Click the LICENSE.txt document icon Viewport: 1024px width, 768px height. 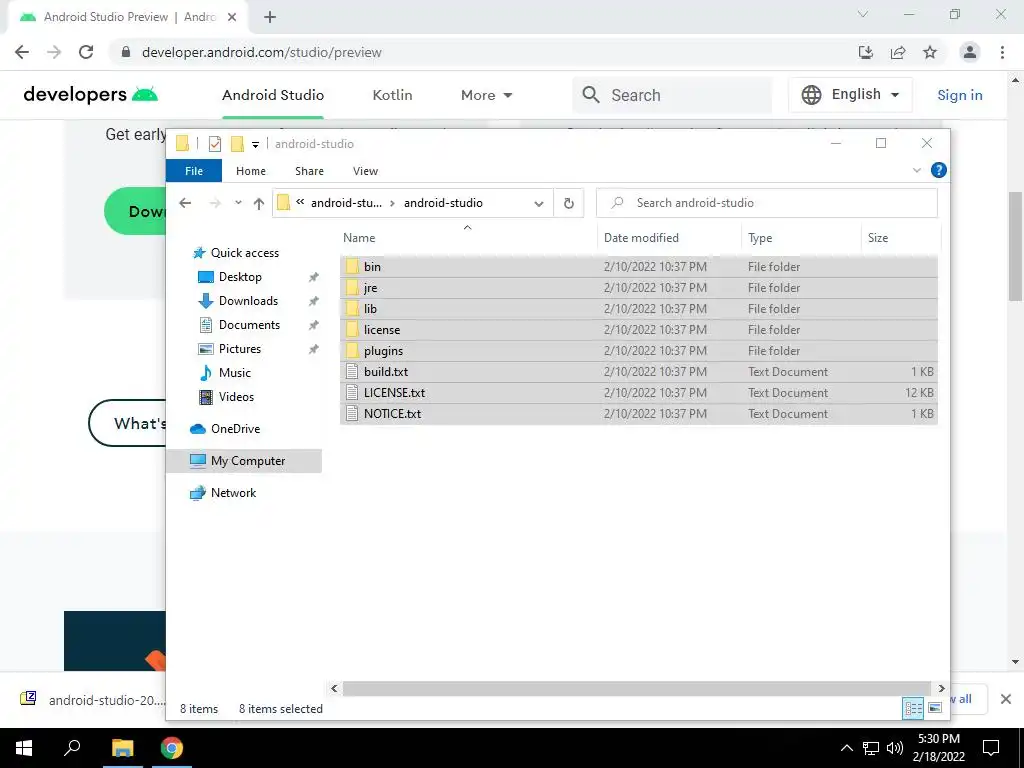coord(352,392)
